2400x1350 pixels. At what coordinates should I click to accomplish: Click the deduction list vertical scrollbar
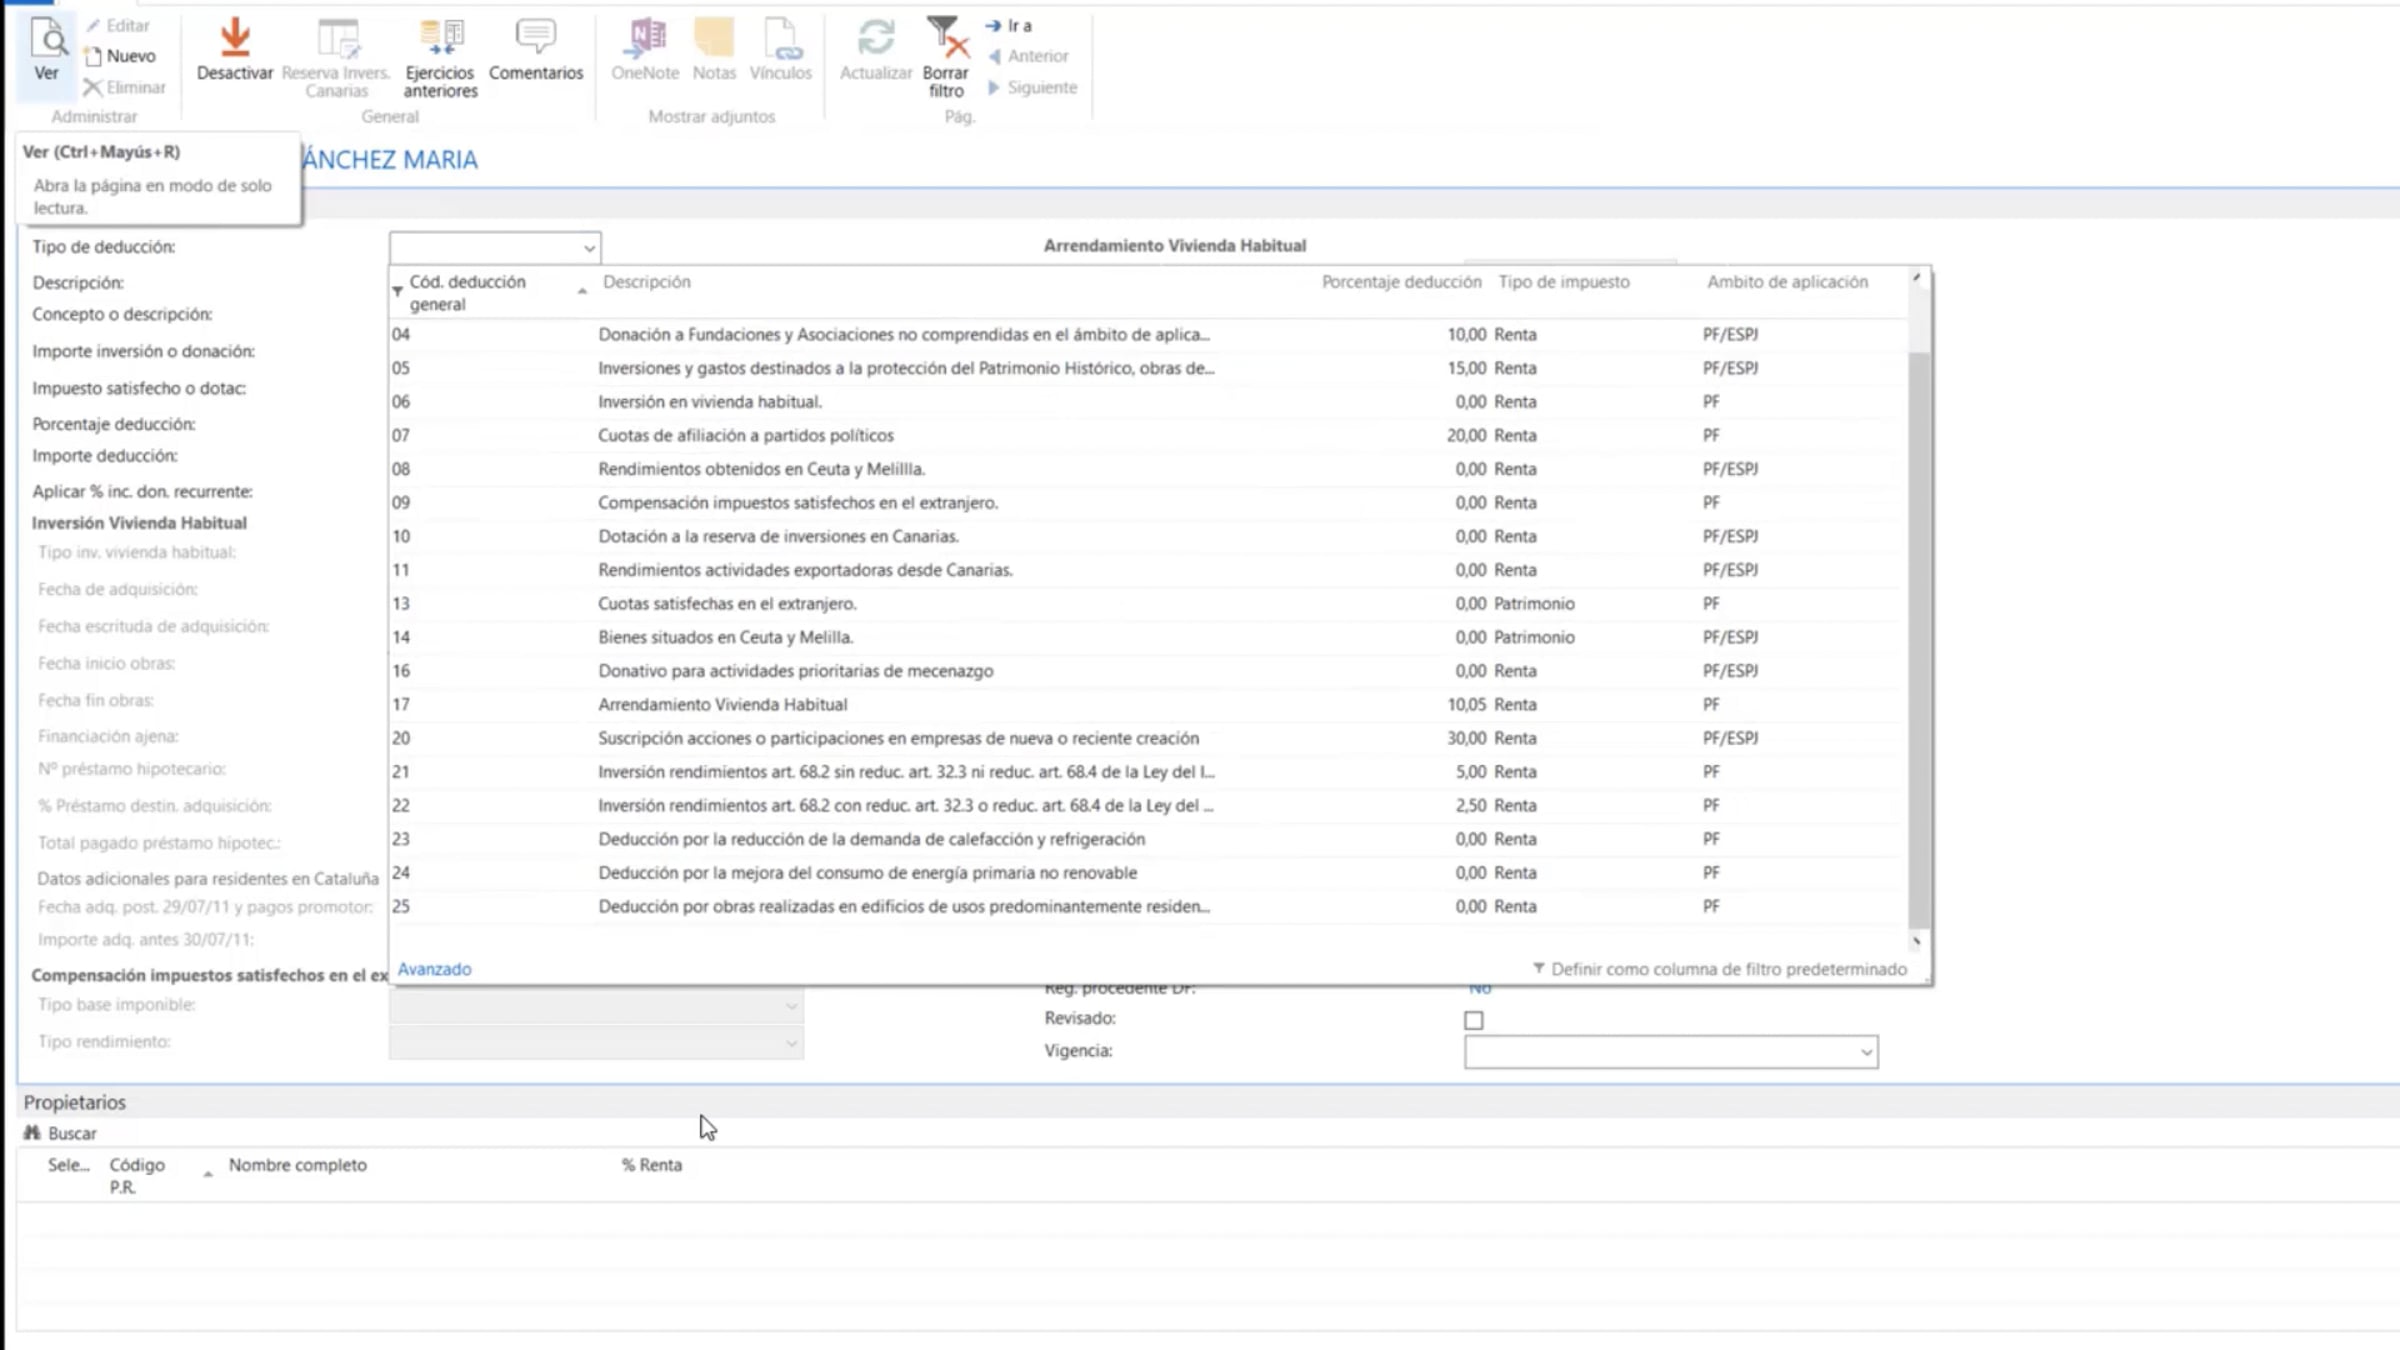coord(1918,640)
